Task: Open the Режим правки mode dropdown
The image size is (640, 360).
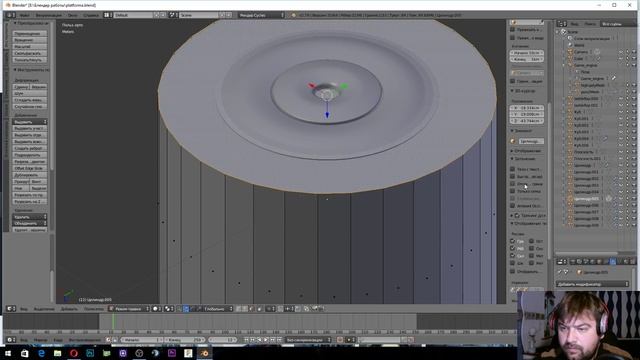Action: pyautogui.click(x=129, y=309)
